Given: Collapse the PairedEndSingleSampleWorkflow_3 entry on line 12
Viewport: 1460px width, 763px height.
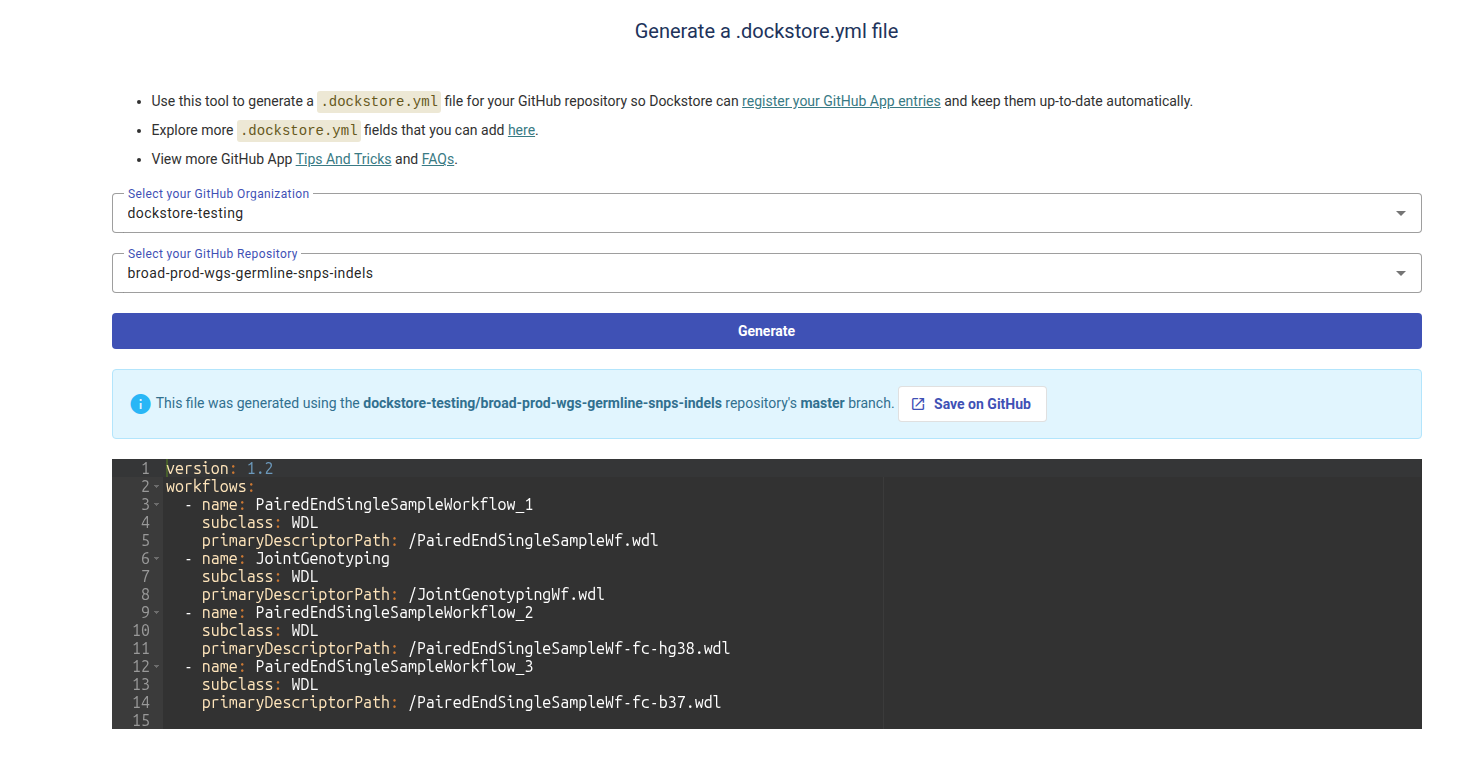Looking at the screenshot, I should (x=157, y=667).
